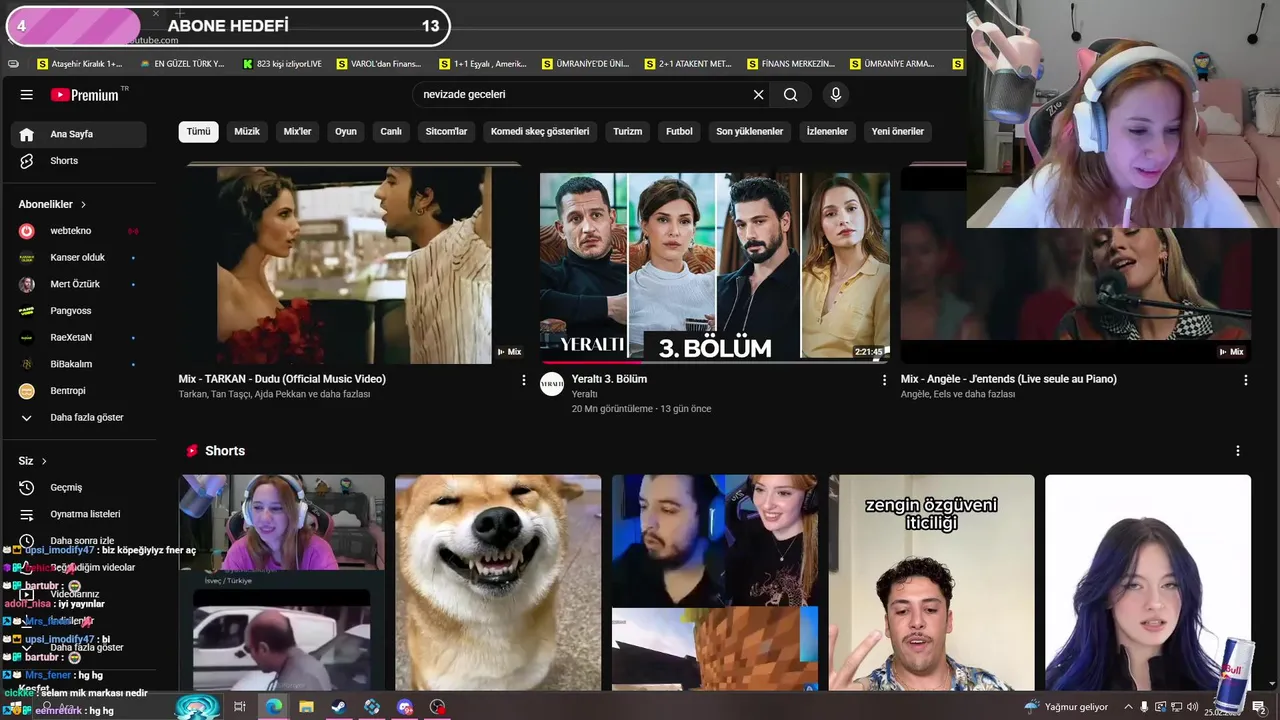Show hidden system tray icons

click(x=1128, y=707)
